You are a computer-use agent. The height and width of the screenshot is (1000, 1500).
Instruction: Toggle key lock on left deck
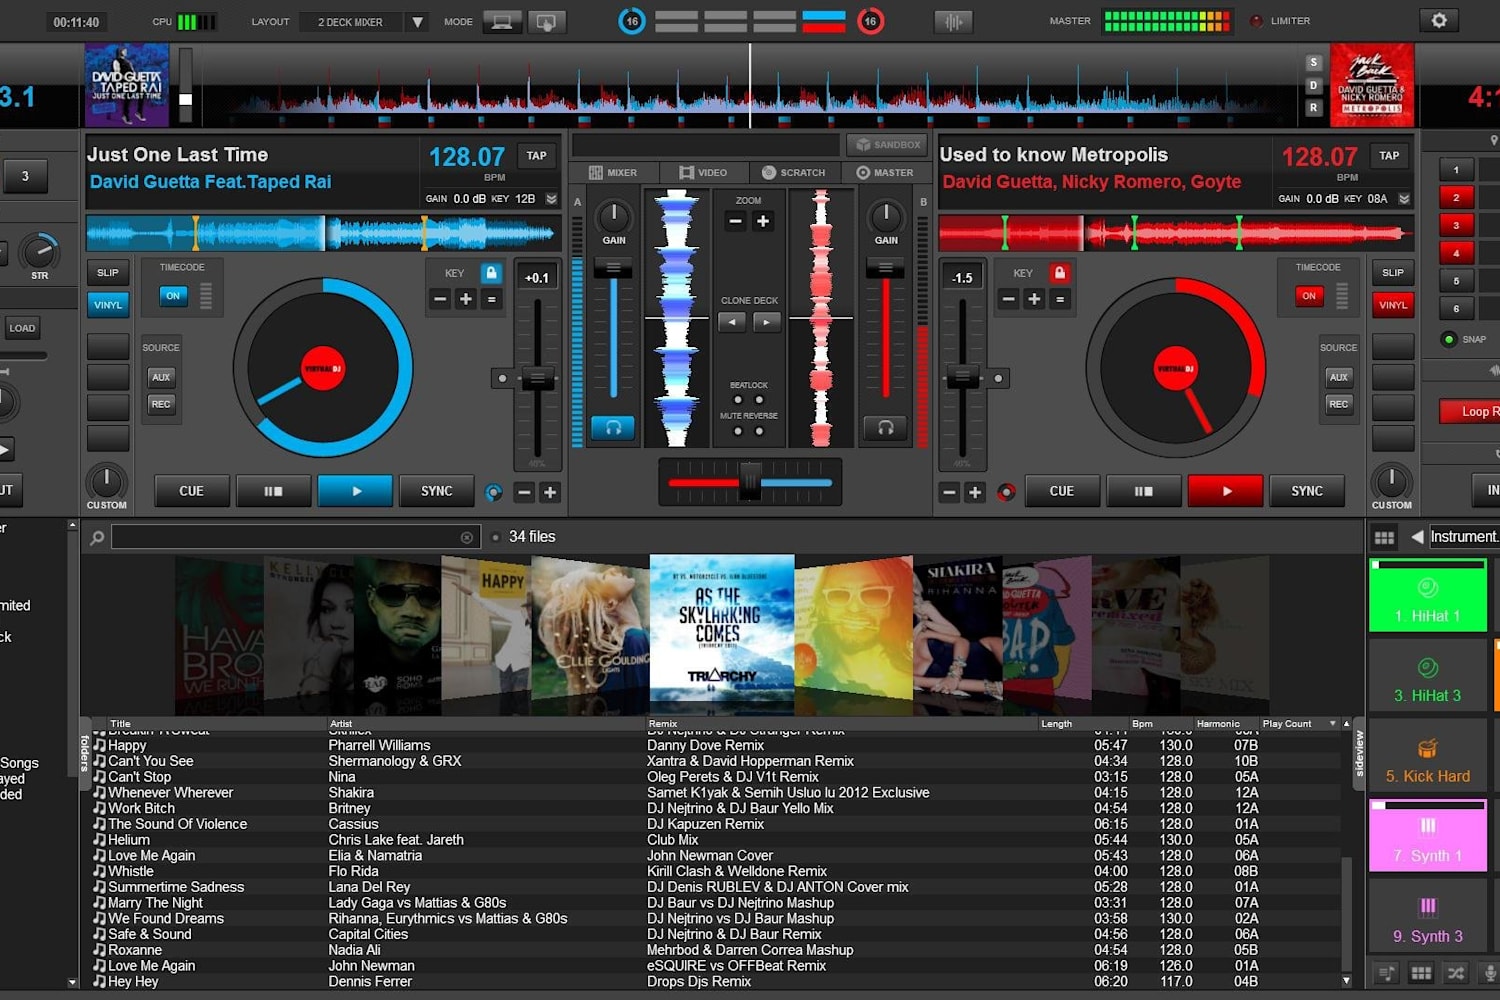tap(491, 273)
